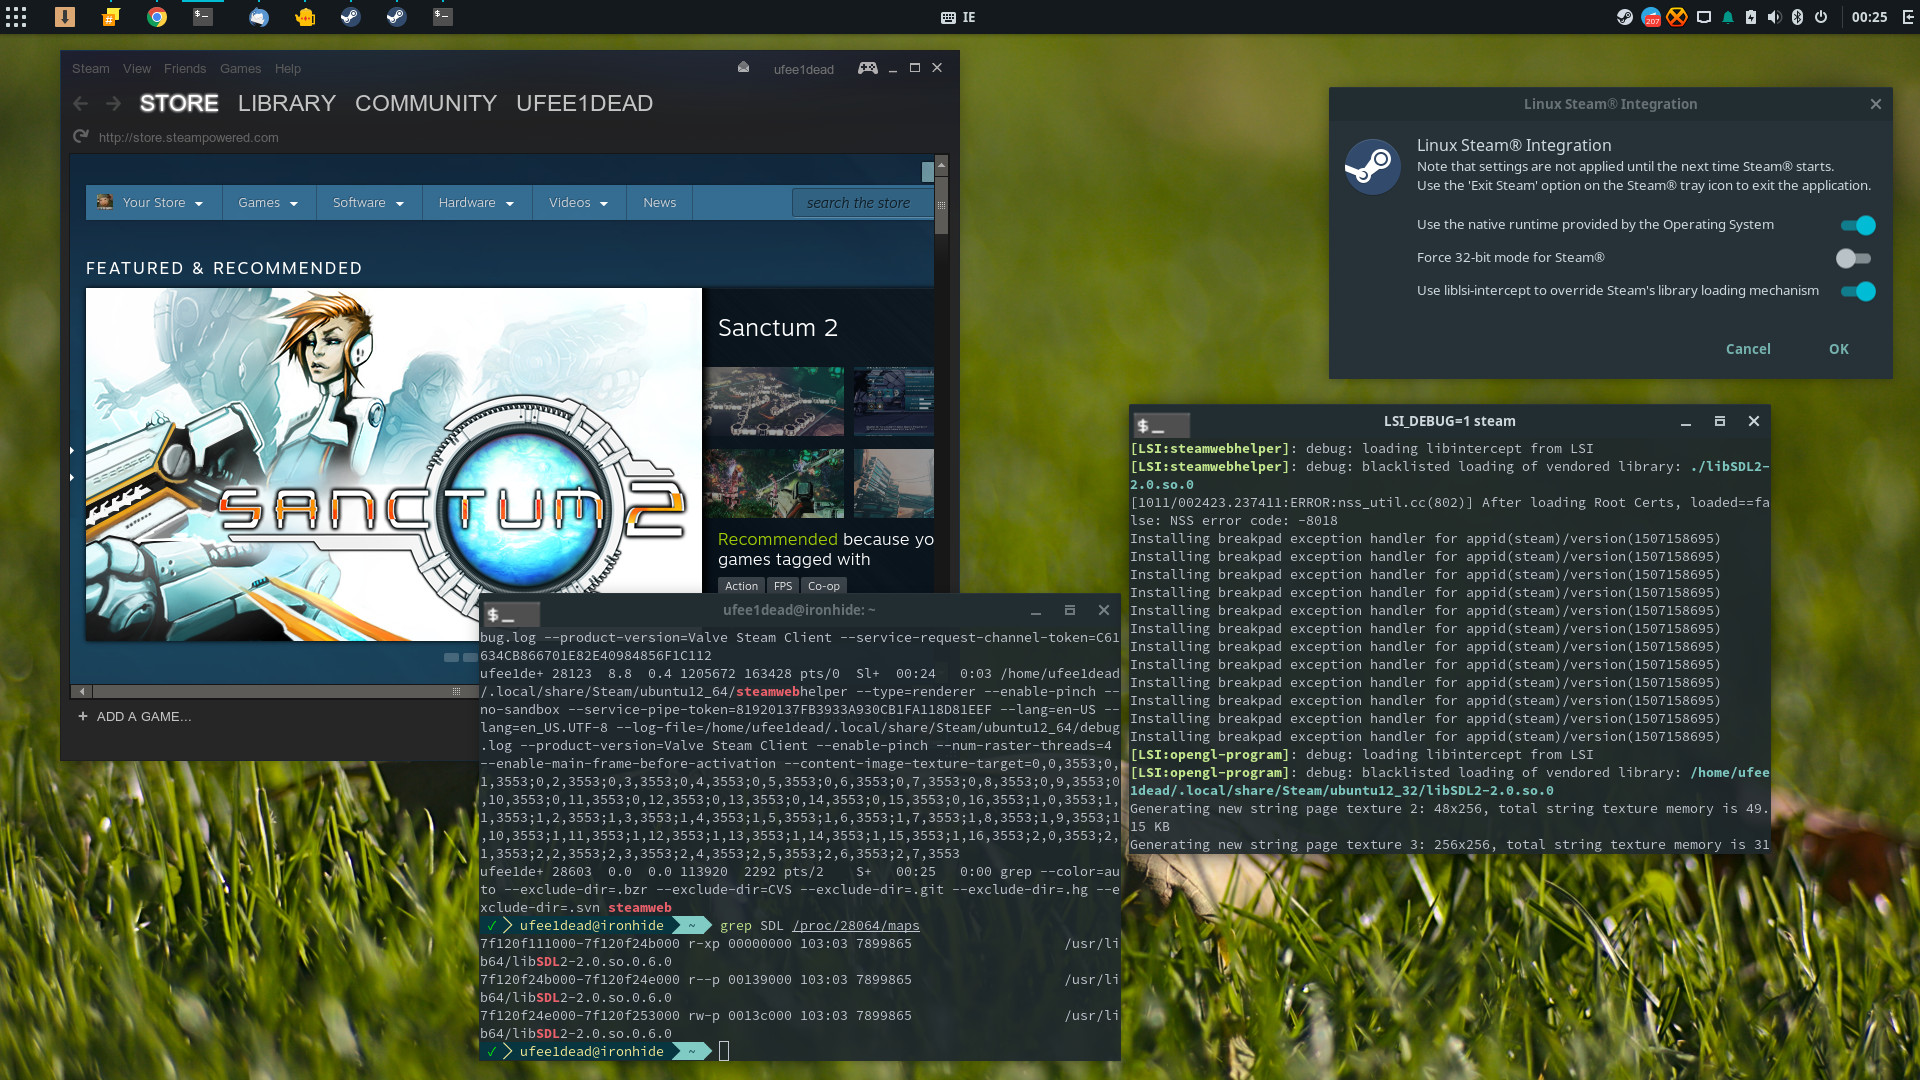Click the Steam tray icon
Viewport: 1920px width, 1080px height.
1625,17
